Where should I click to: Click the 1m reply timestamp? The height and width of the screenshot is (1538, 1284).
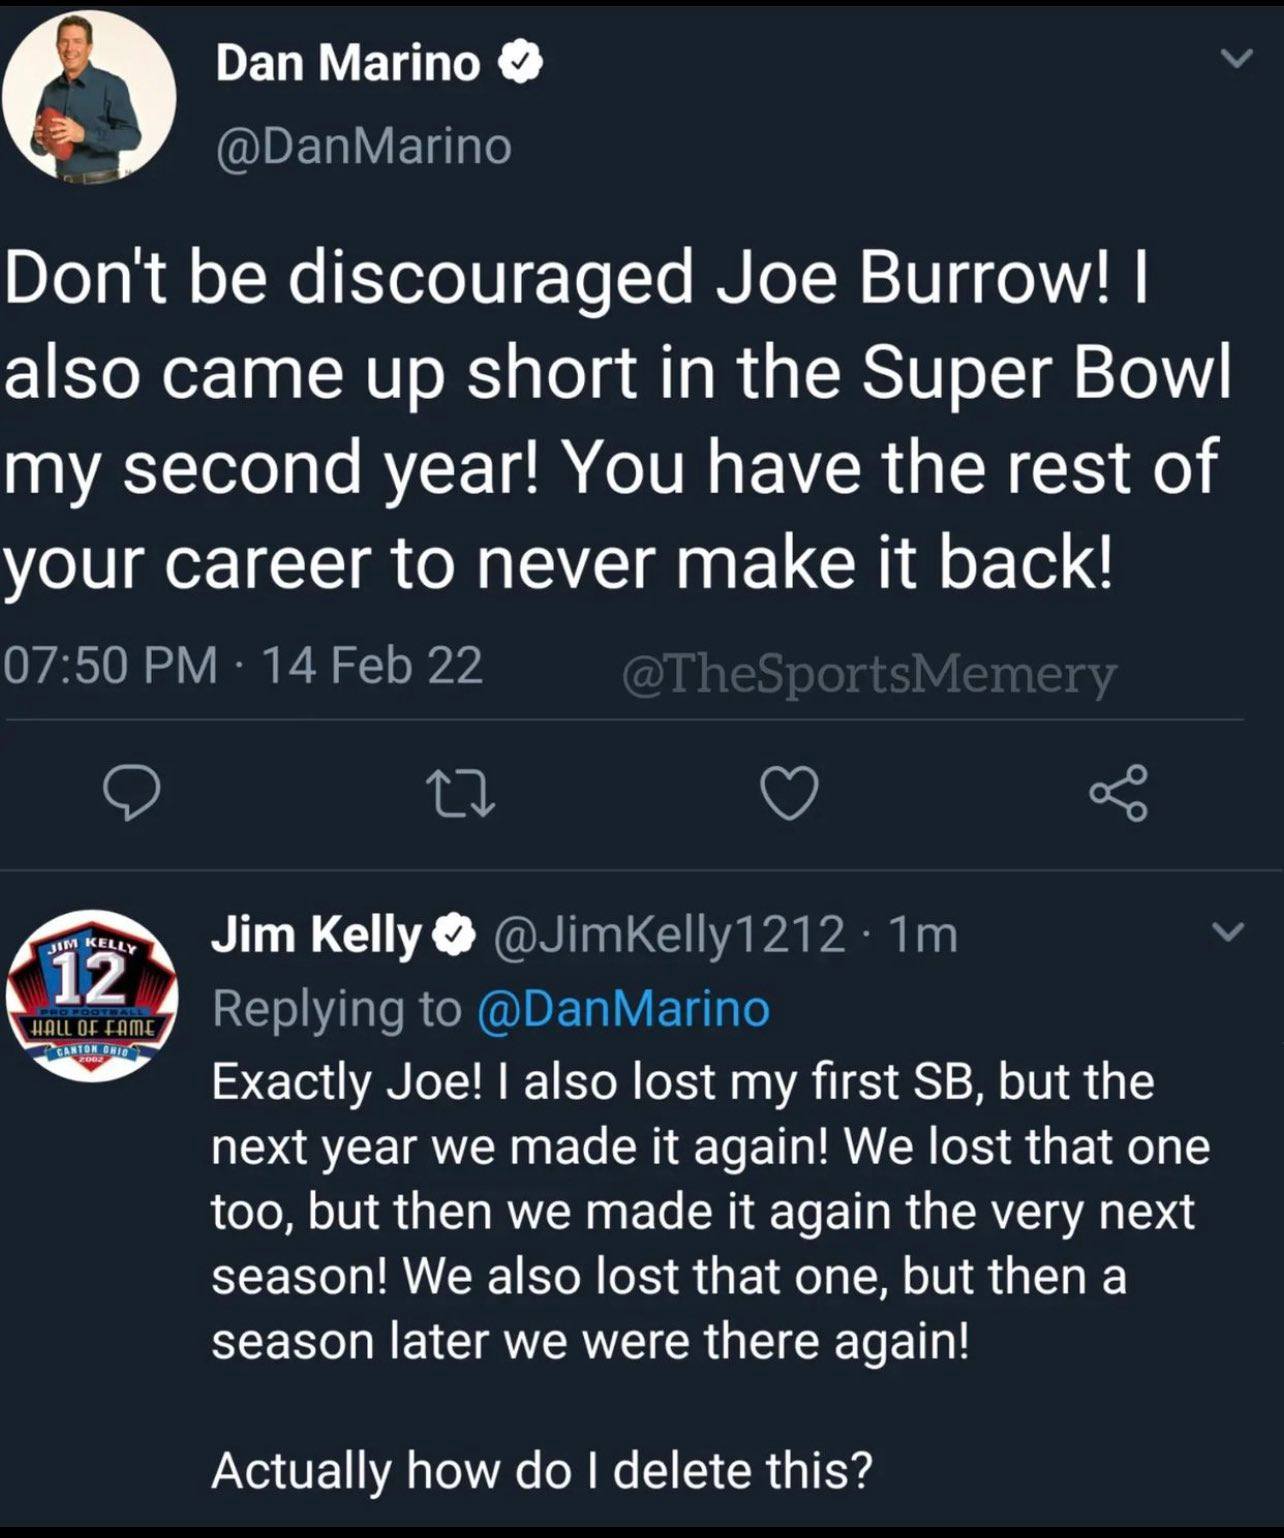click(x=923, y=935)
